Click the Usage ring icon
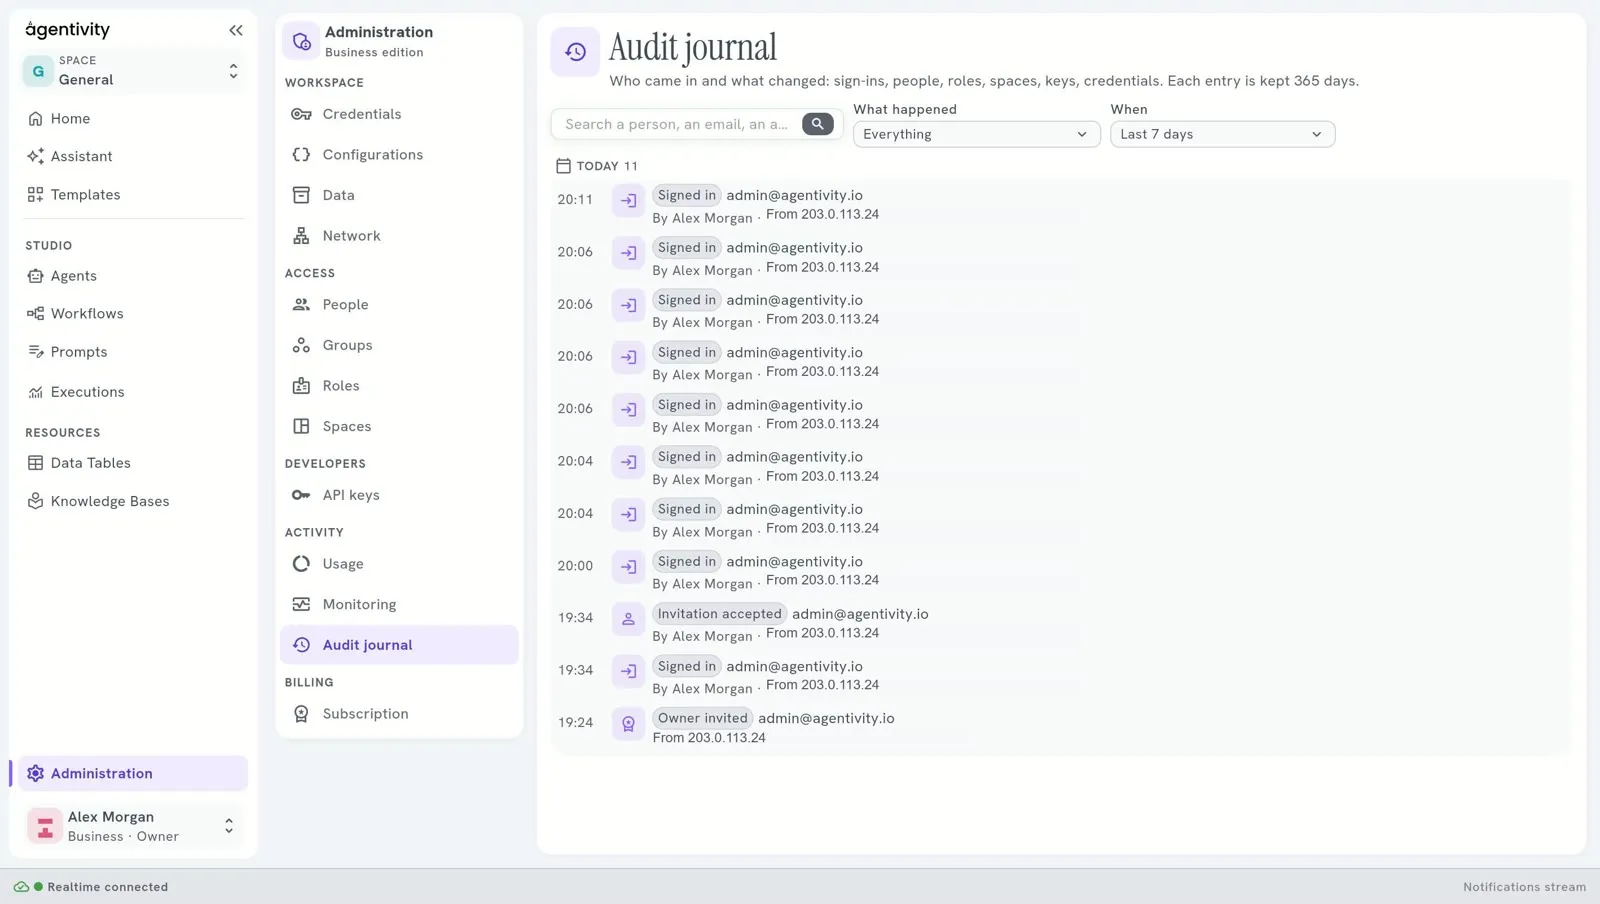This screenshot has width=1600, height=904. pyautogui.click(x=301, y=564)
